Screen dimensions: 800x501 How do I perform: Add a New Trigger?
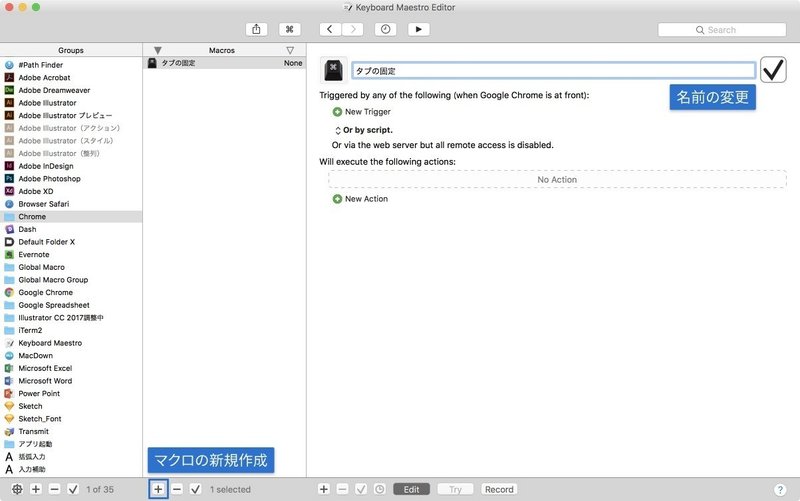361,112
